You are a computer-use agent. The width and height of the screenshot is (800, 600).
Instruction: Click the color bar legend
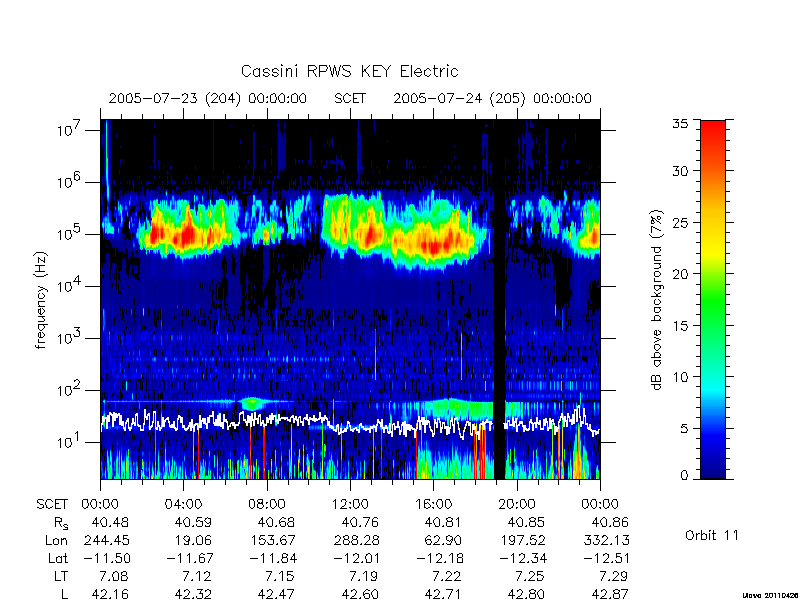click(713, 299)
